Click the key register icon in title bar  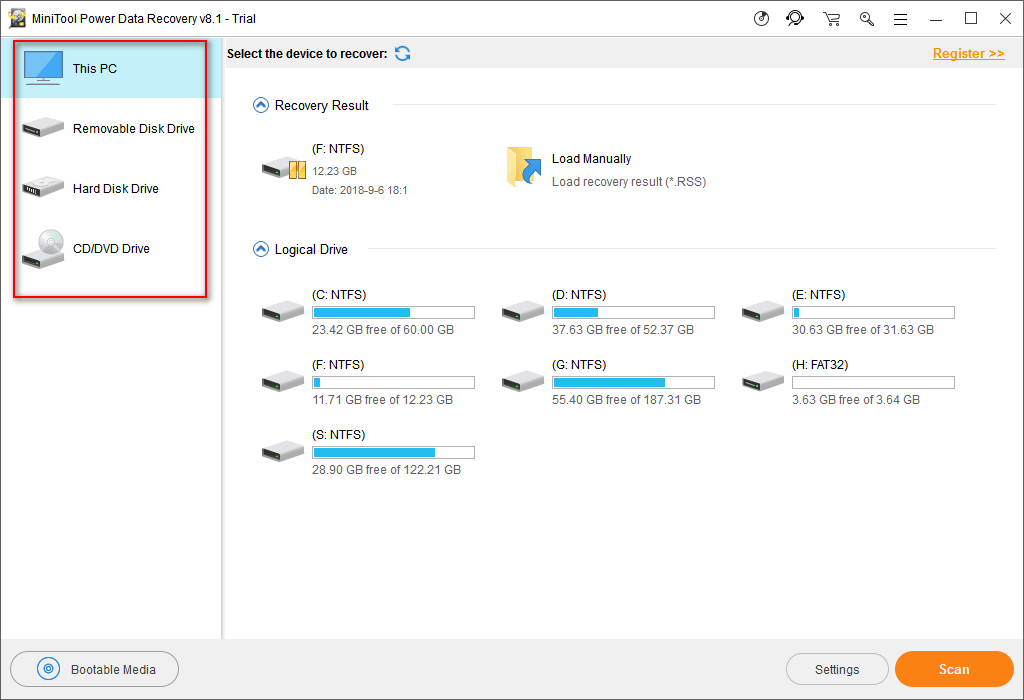pos(867,19)
